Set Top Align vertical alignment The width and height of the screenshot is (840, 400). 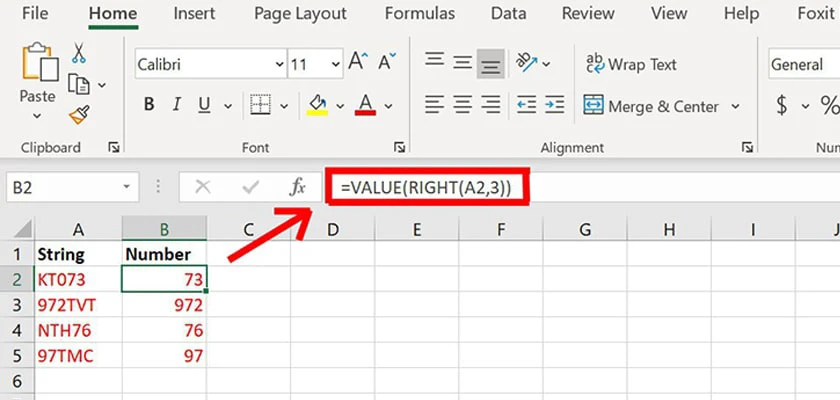click(433, 59)
